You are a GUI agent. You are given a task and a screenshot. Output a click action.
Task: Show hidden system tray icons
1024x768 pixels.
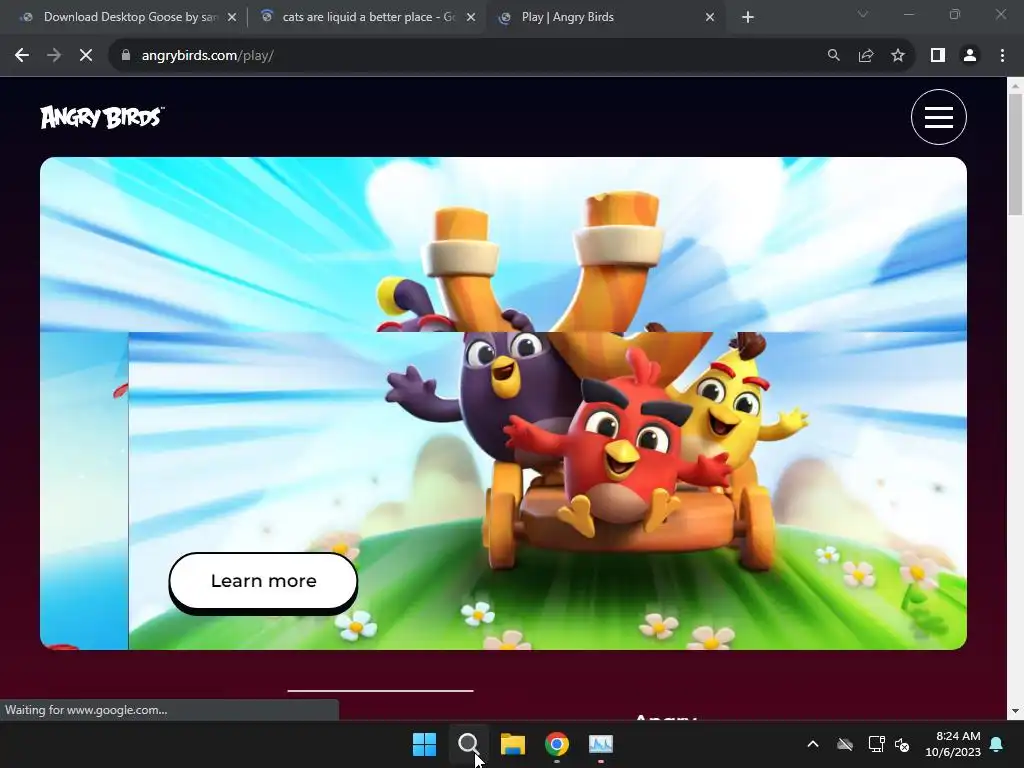pyautogui.click(x=813, y=744)
